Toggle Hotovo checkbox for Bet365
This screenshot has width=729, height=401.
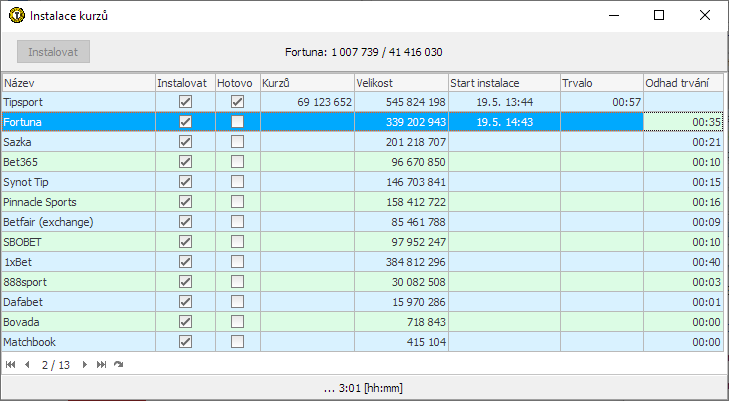(238, 161)
